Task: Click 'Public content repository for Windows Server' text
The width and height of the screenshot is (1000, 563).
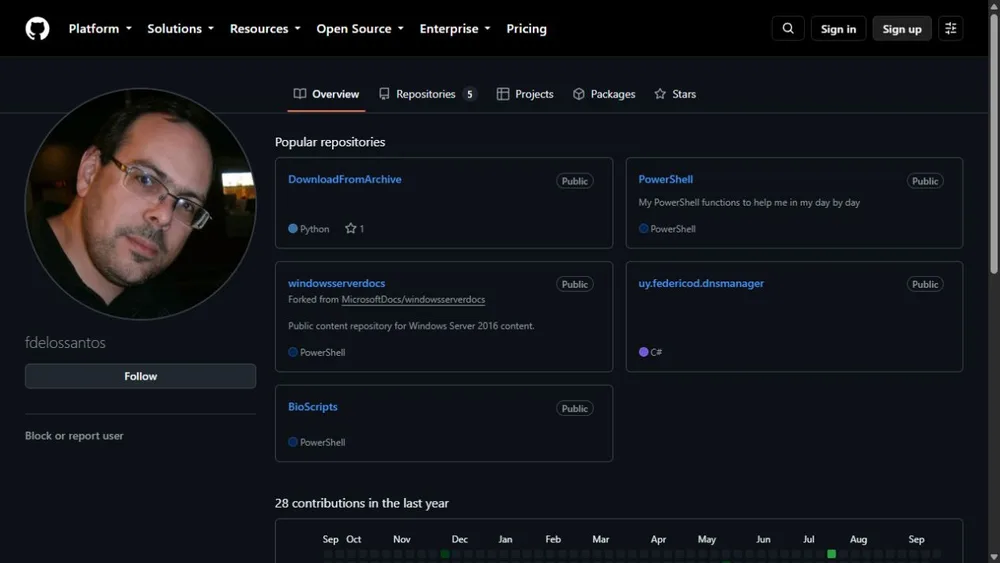Action: (x=411, y=326)
